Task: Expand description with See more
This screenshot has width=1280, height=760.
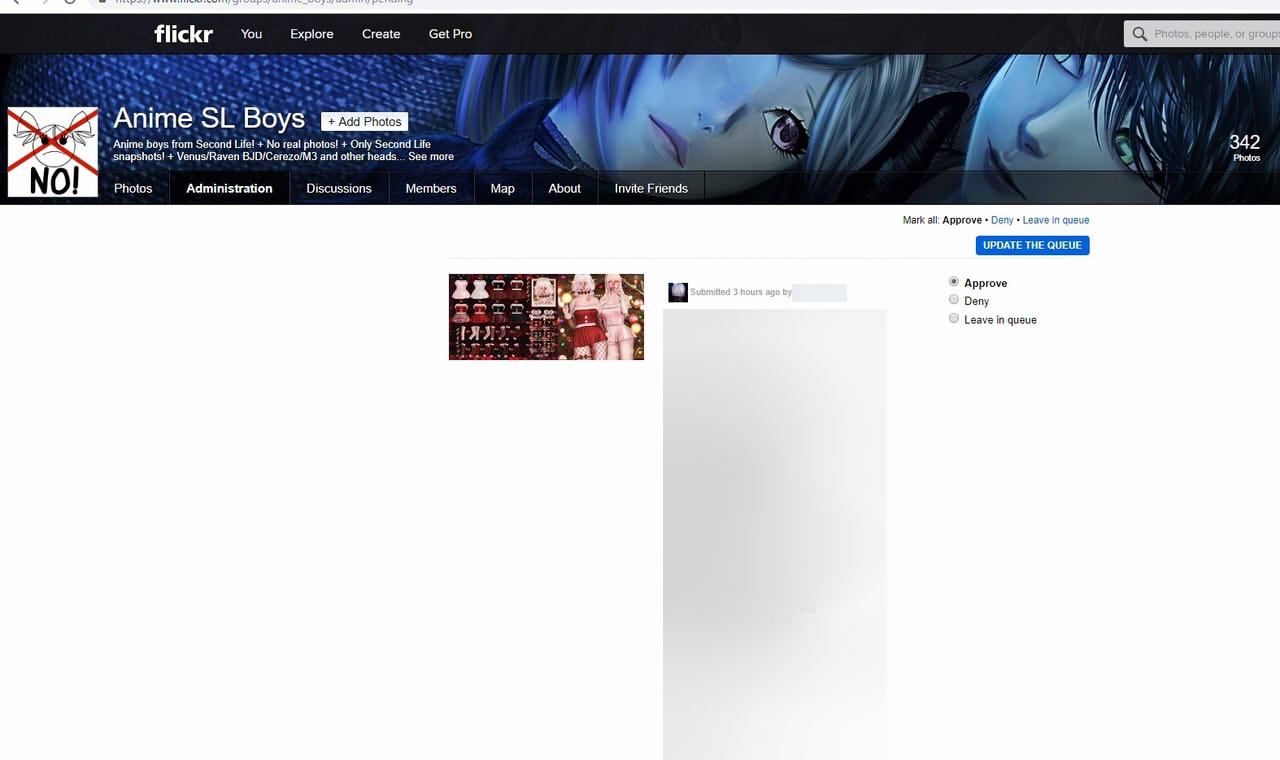Action: [431, 157]
